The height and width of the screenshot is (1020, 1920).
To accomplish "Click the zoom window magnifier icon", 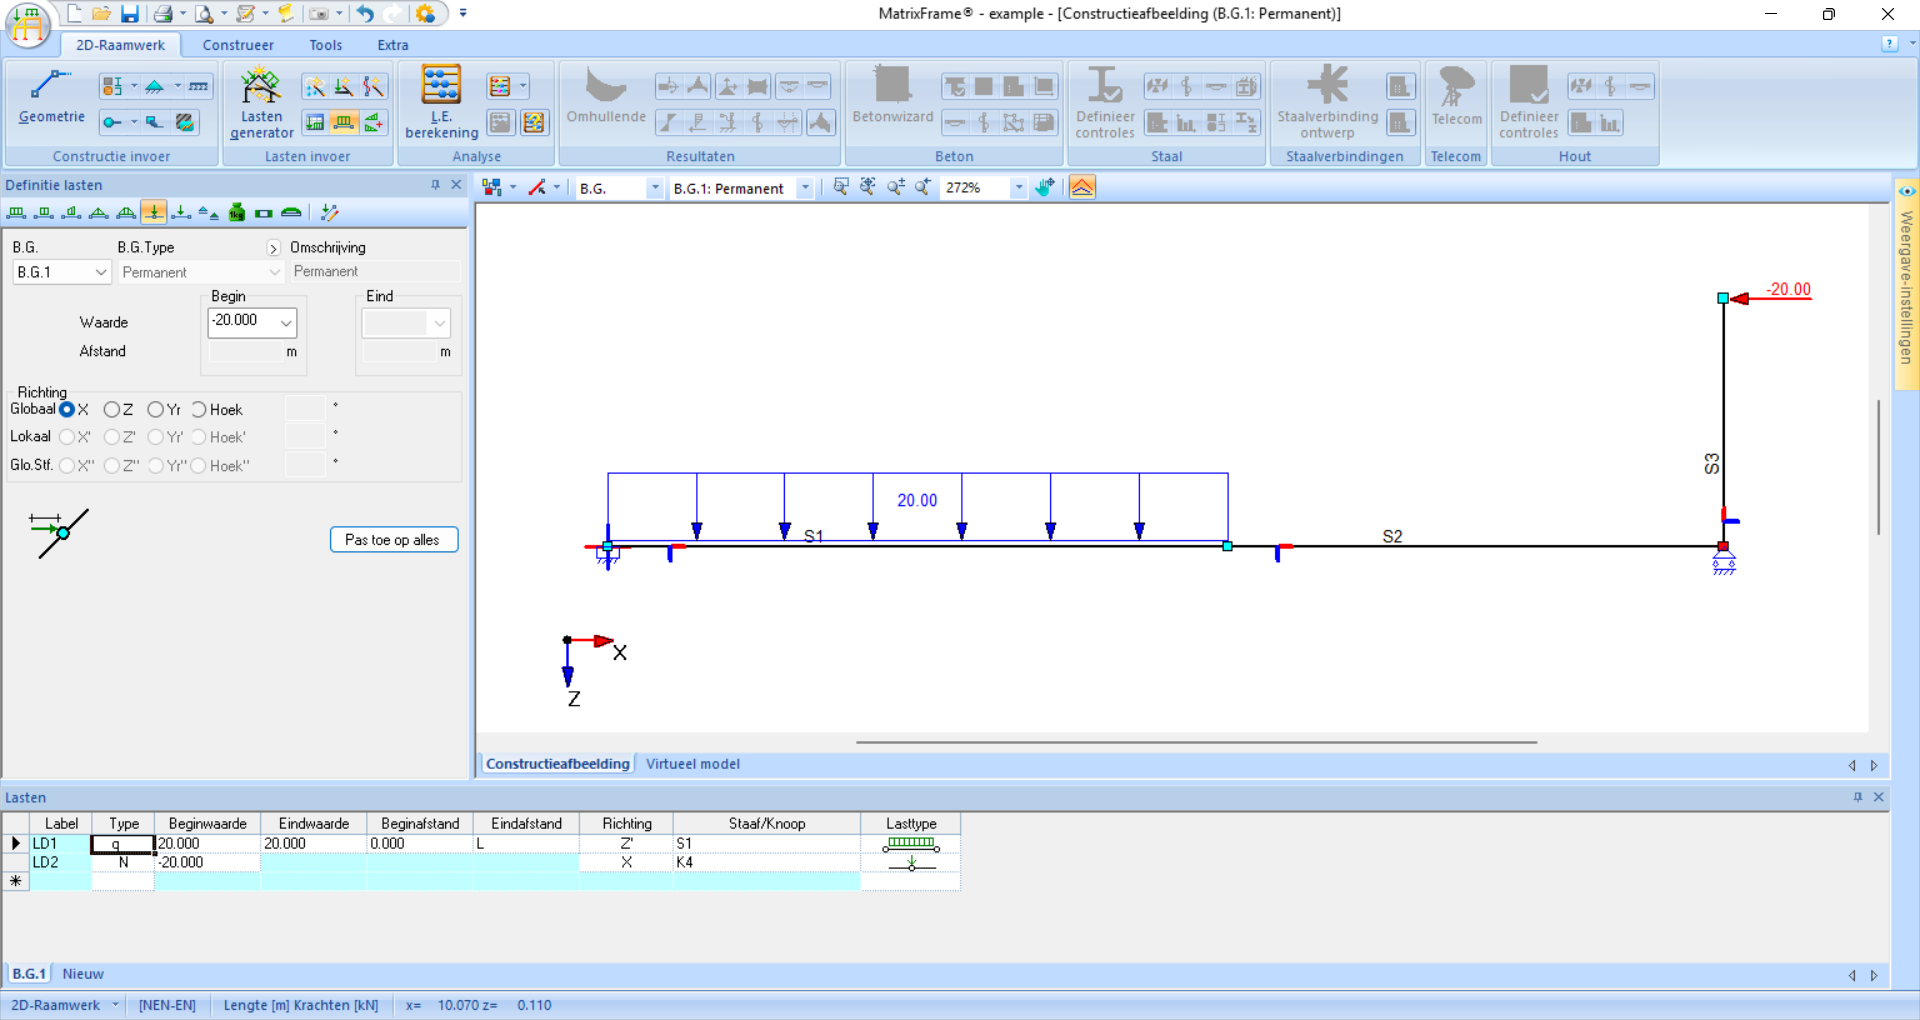I will (841, 187).
